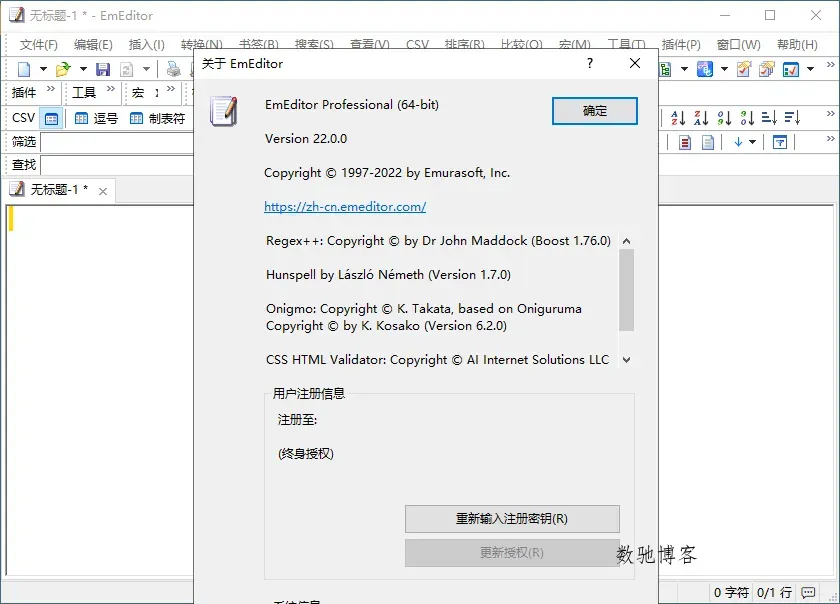Close the 关于 EmEditor dialog
The image size is (840, 604).
pos(635,63)
